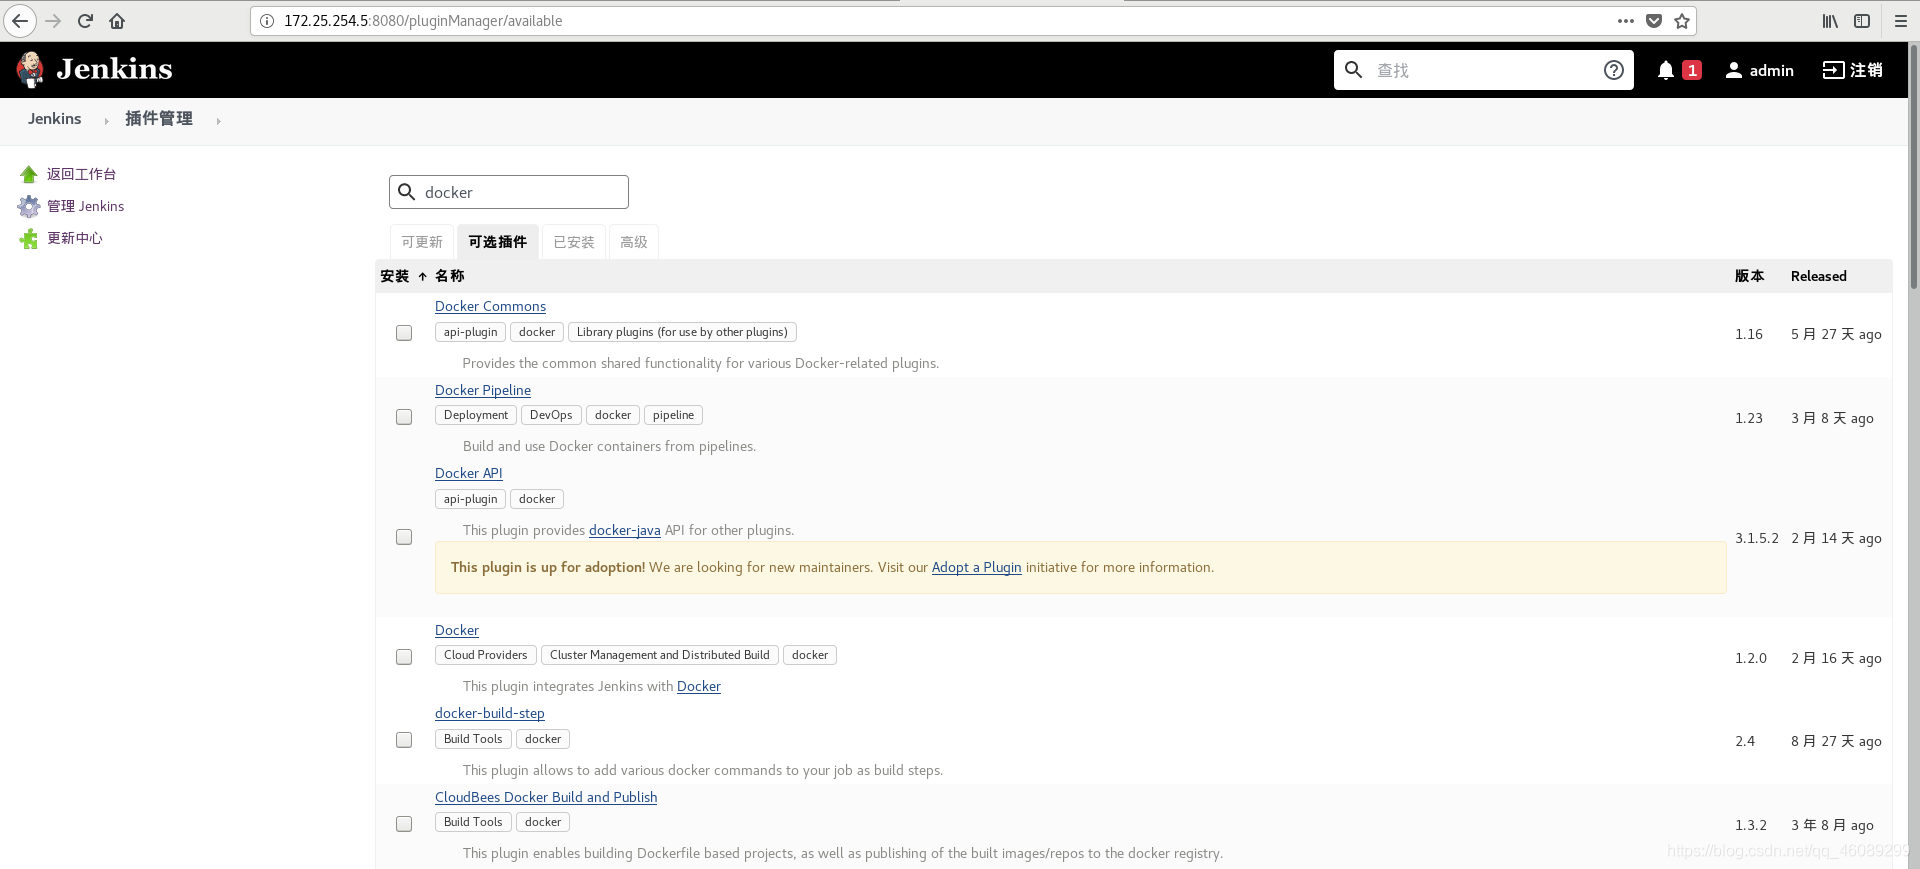This screenshot has width=1920, height=869.
Task: Open notifications bell icon
Action: click(x=1665, y=70)
